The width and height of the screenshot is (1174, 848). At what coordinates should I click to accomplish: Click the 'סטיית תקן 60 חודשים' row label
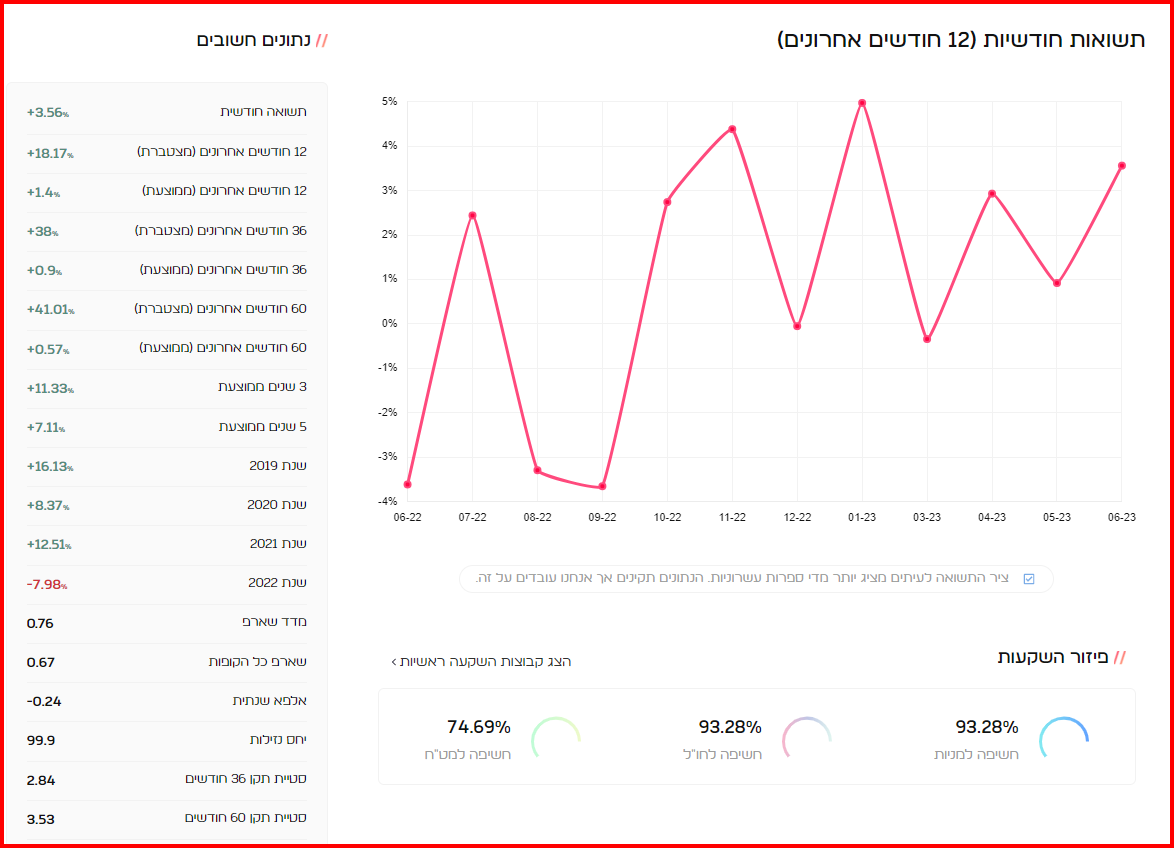pos(246,817)
